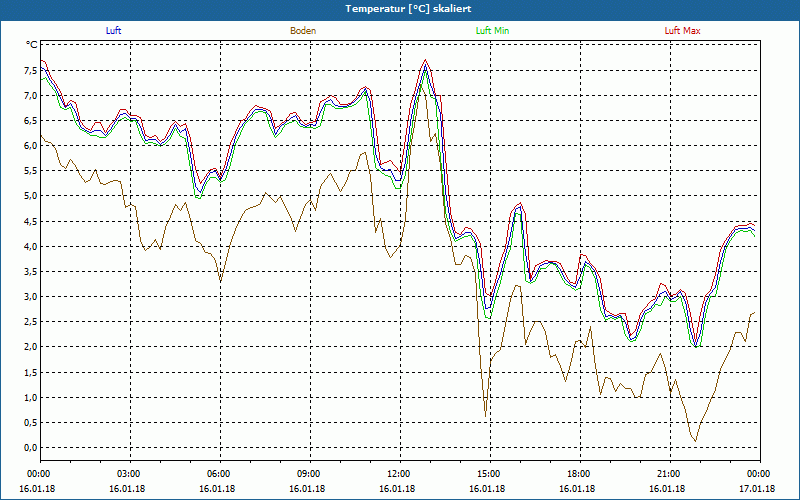Click the '03:00' time axis label

(x=130, y=474)
